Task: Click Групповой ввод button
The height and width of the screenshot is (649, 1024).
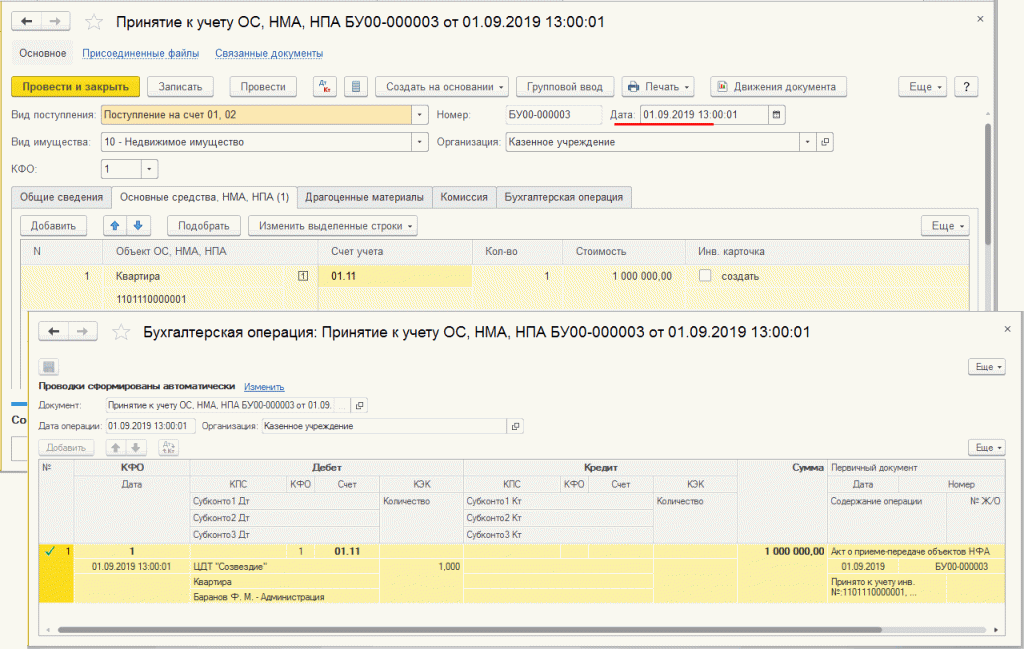Action: pyautogui.click(x=565, y=87)
